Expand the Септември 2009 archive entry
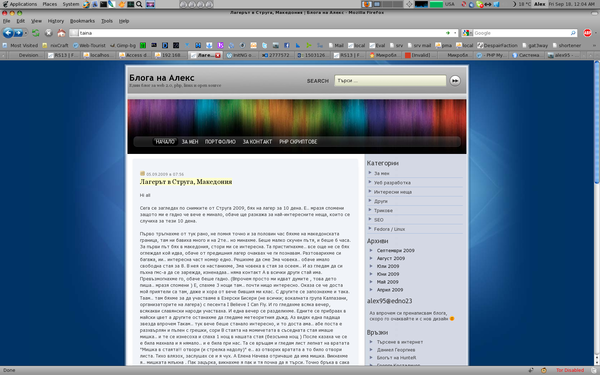 (396, 251)
